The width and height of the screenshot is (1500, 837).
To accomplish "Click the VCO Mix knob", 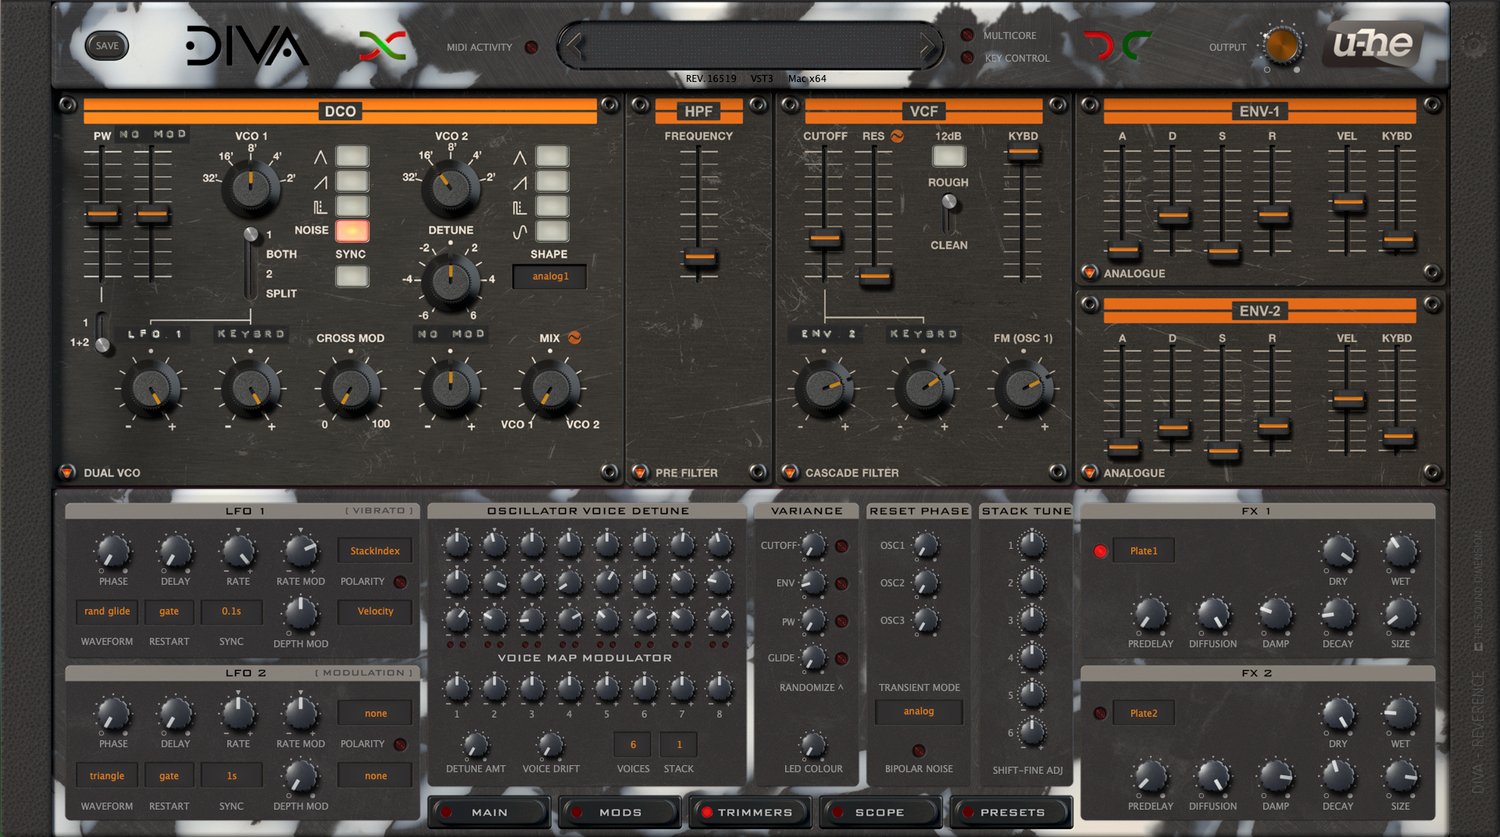I will [x=550, y=388].
